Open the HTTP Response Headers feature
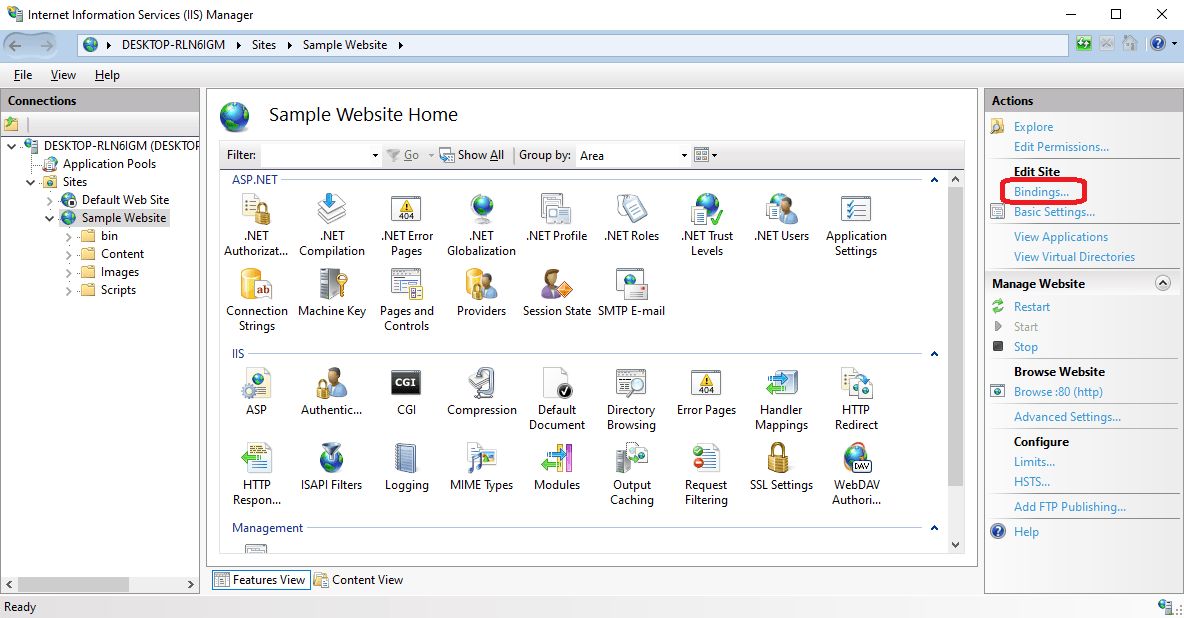Image resolution: width=1184 pixels, height=618 pixels. [x=256, y=474]
